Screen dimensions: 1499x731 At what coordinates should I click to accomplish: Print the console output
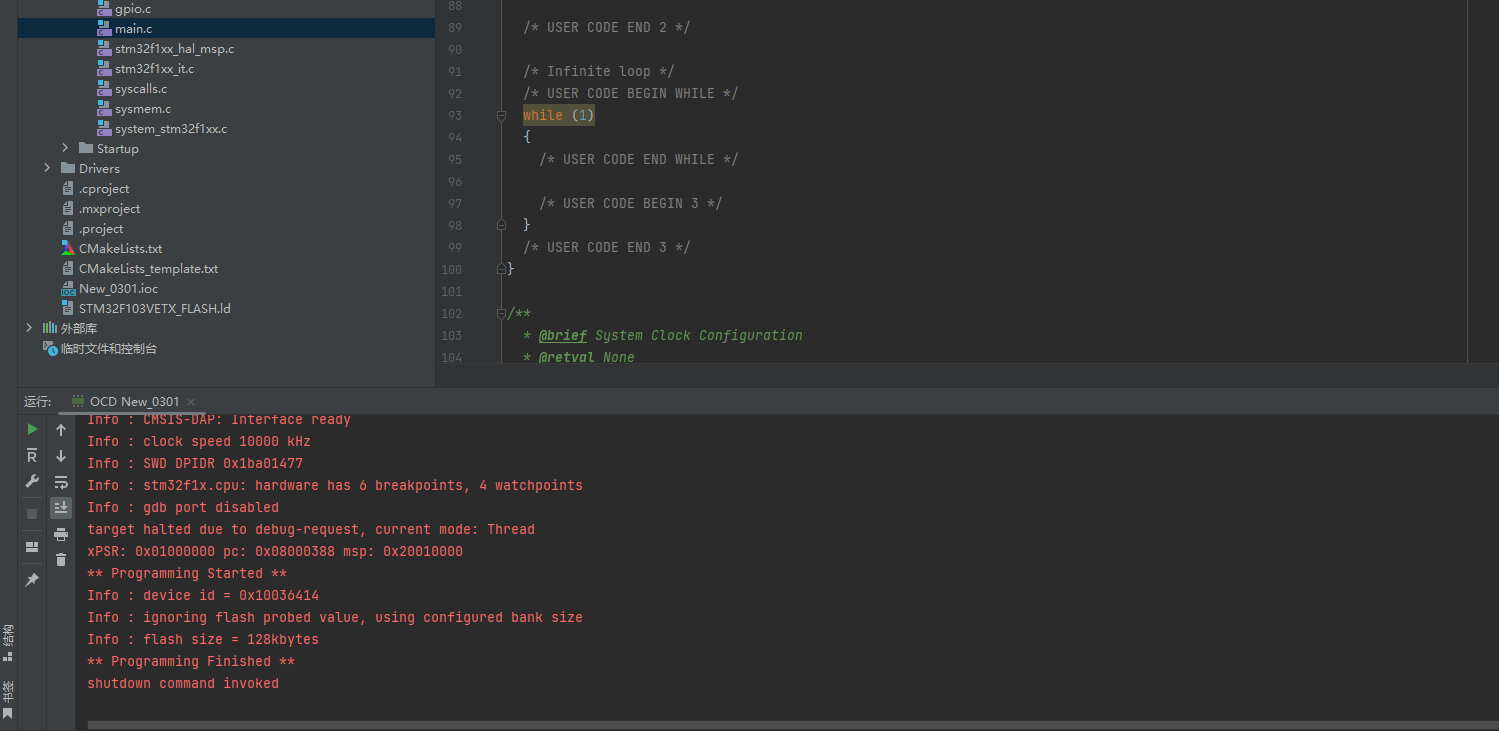pos(61,533)
